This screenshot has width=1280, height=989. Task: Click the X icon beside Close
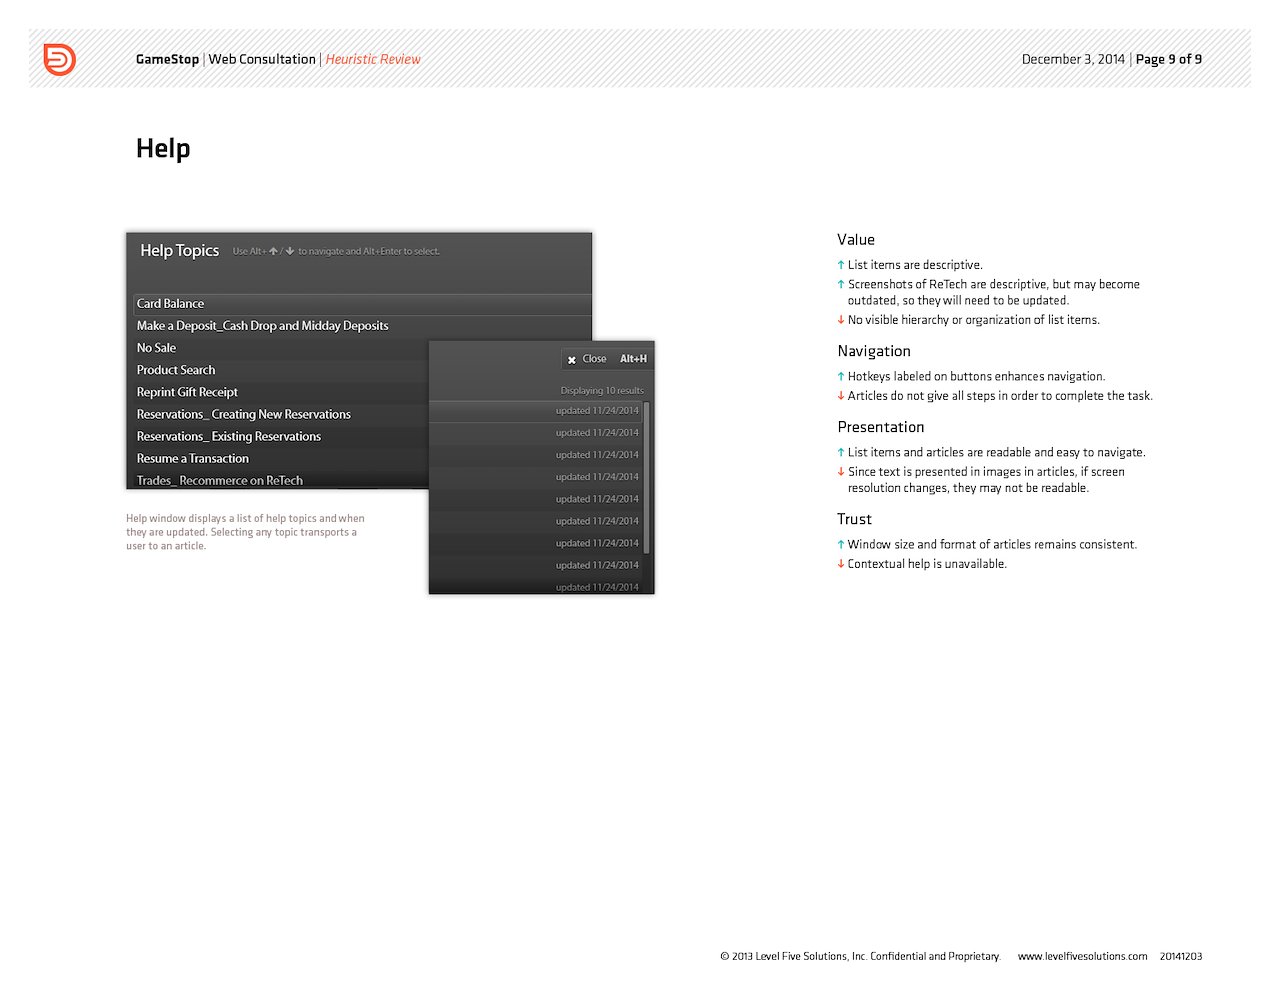(571, 359)
